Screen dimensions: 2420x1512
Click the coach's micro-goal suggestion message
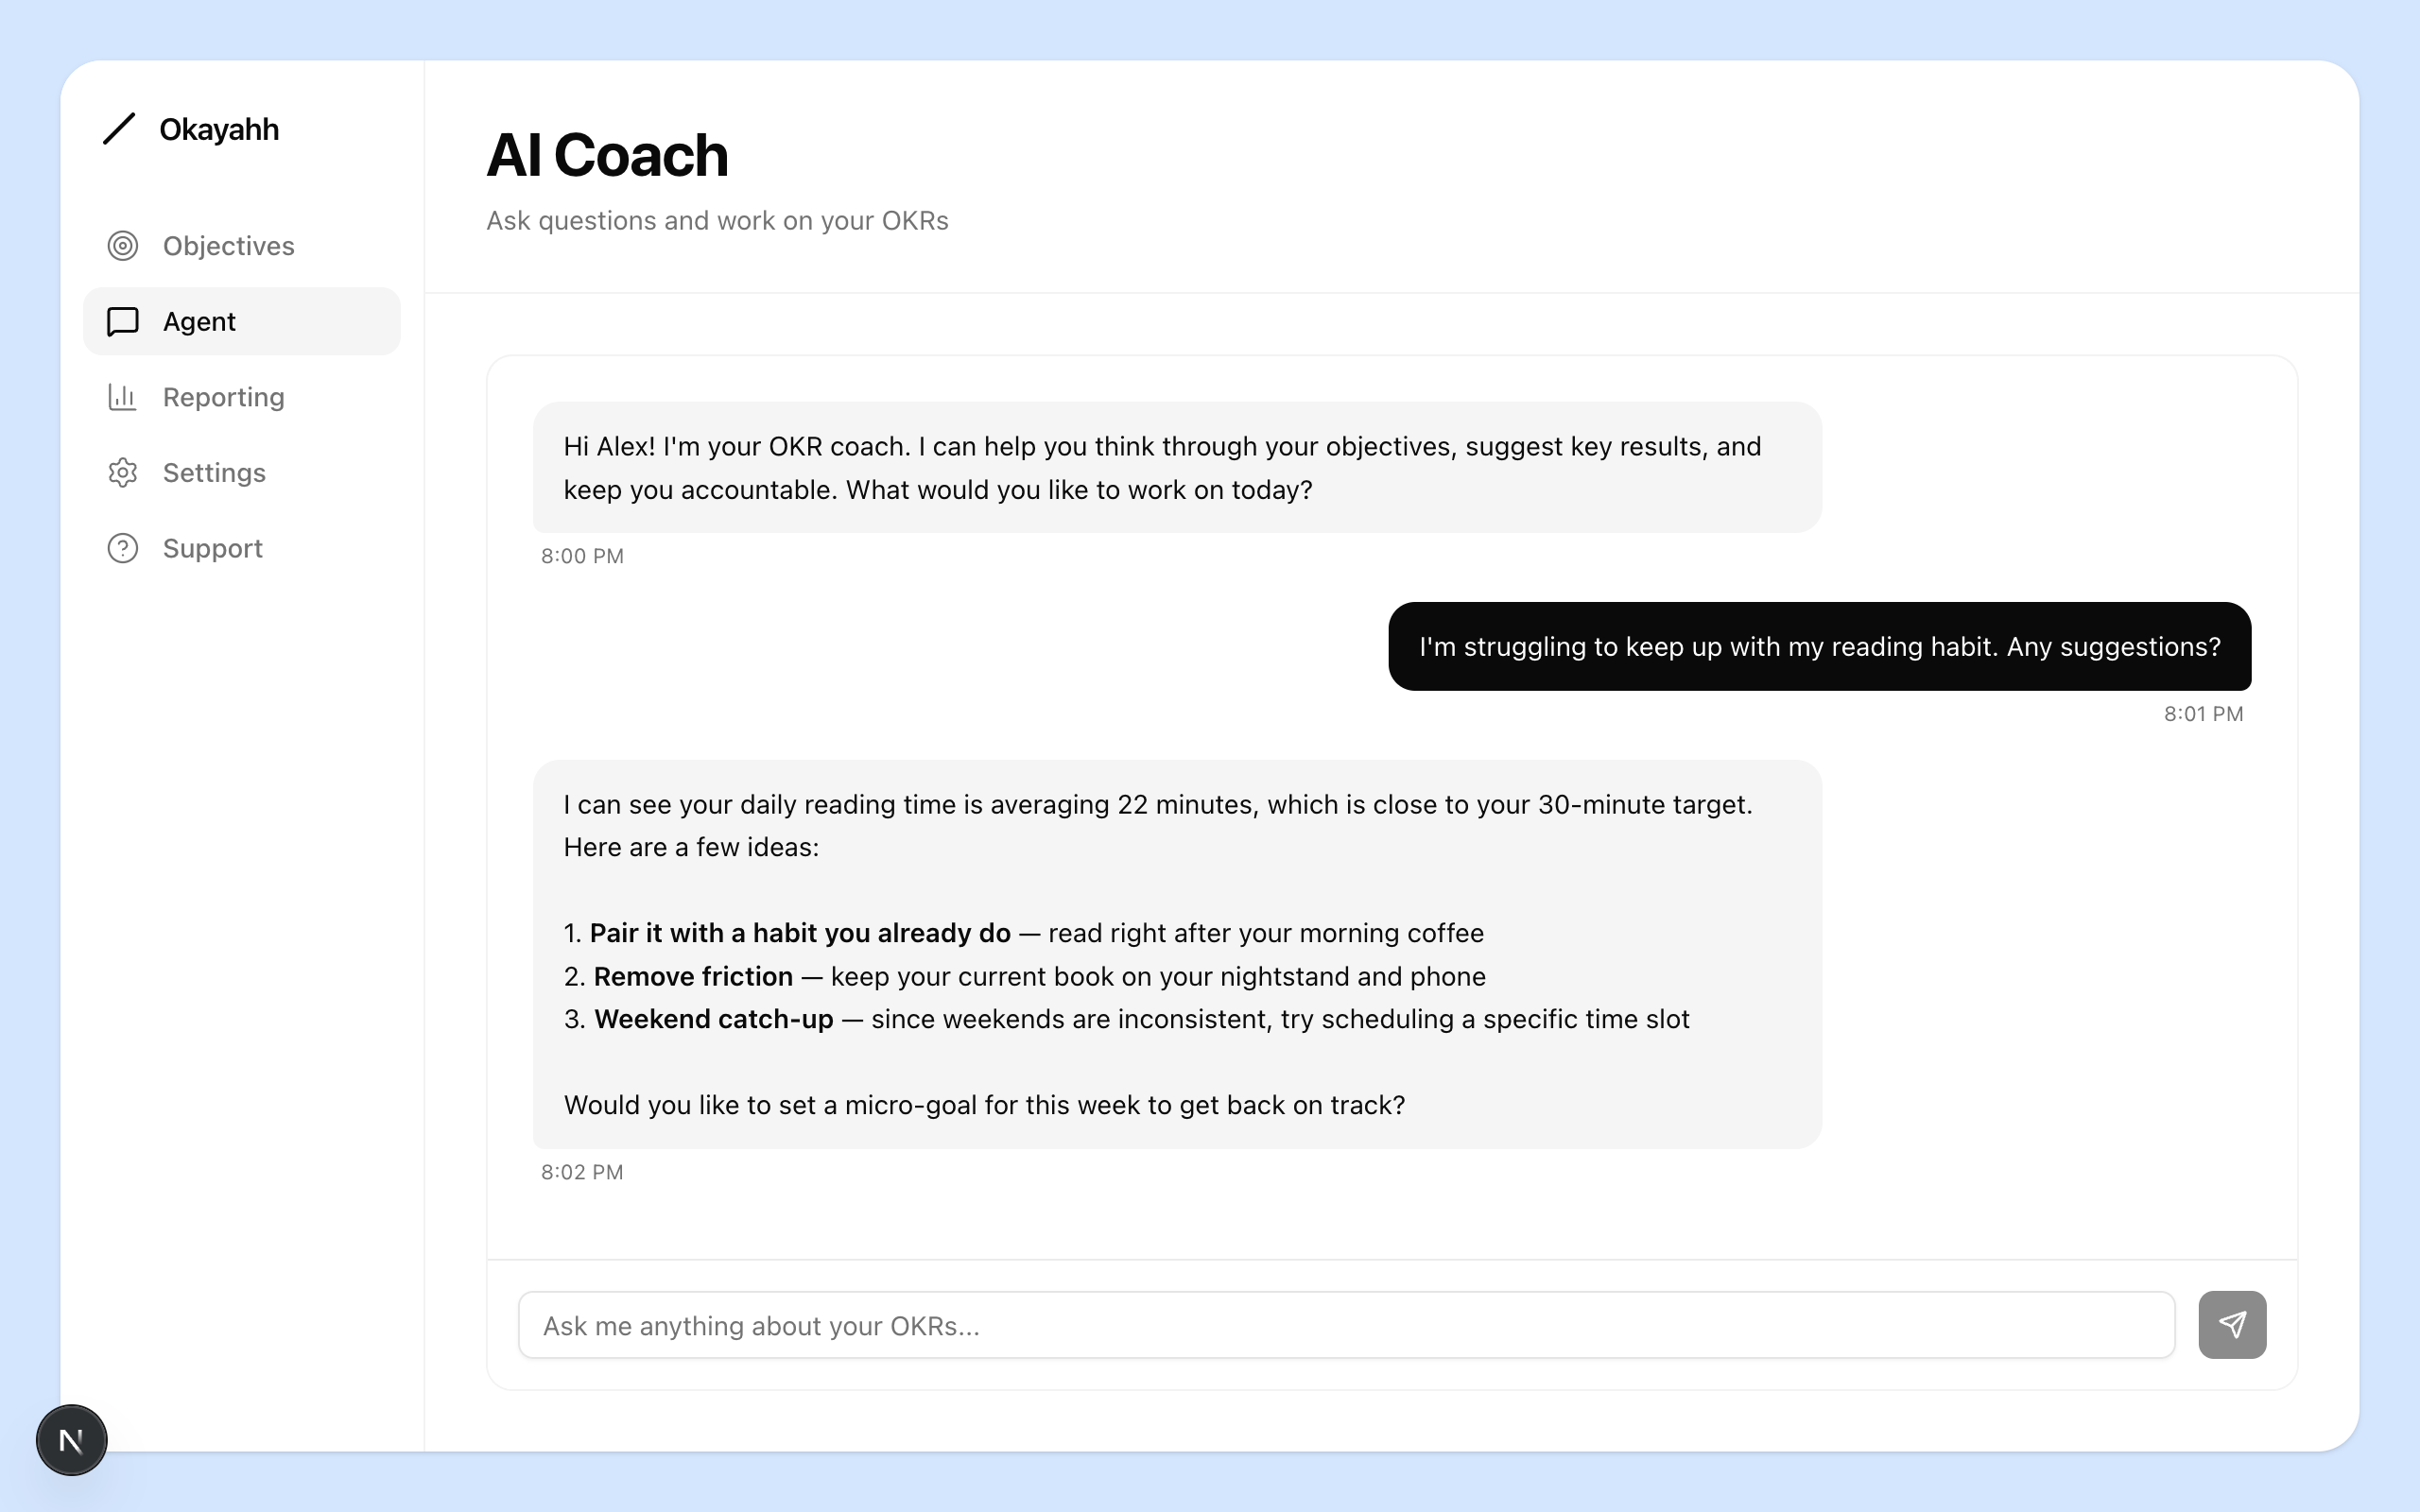point(1176,954)
